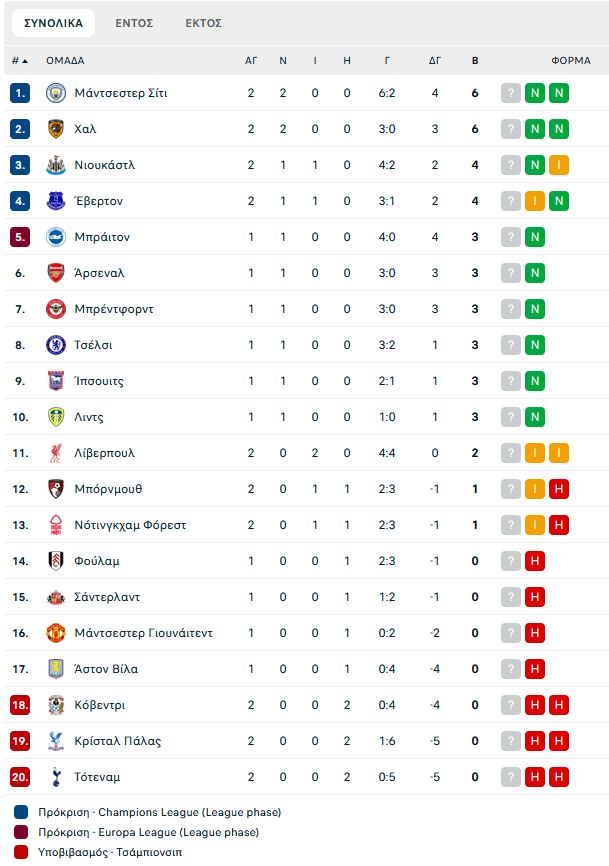Click the Tottenham cockerel crest

click(x=56, y=777)
